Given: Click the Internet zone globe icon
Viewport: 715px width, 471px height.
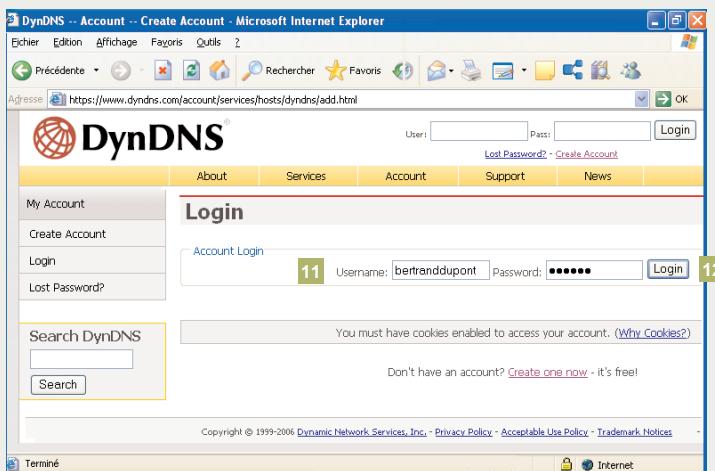Looking at the screenshot, I should coord(587,465).
